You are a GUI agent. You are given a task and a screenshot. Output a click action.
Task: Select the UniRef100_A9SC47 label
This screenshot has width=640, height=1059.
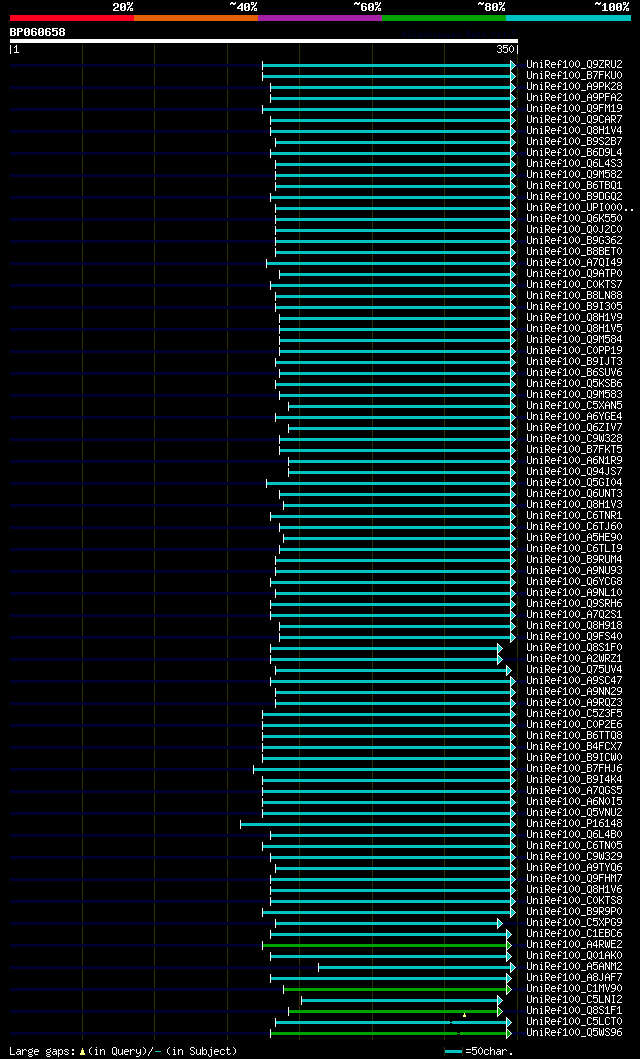[575, 681]
